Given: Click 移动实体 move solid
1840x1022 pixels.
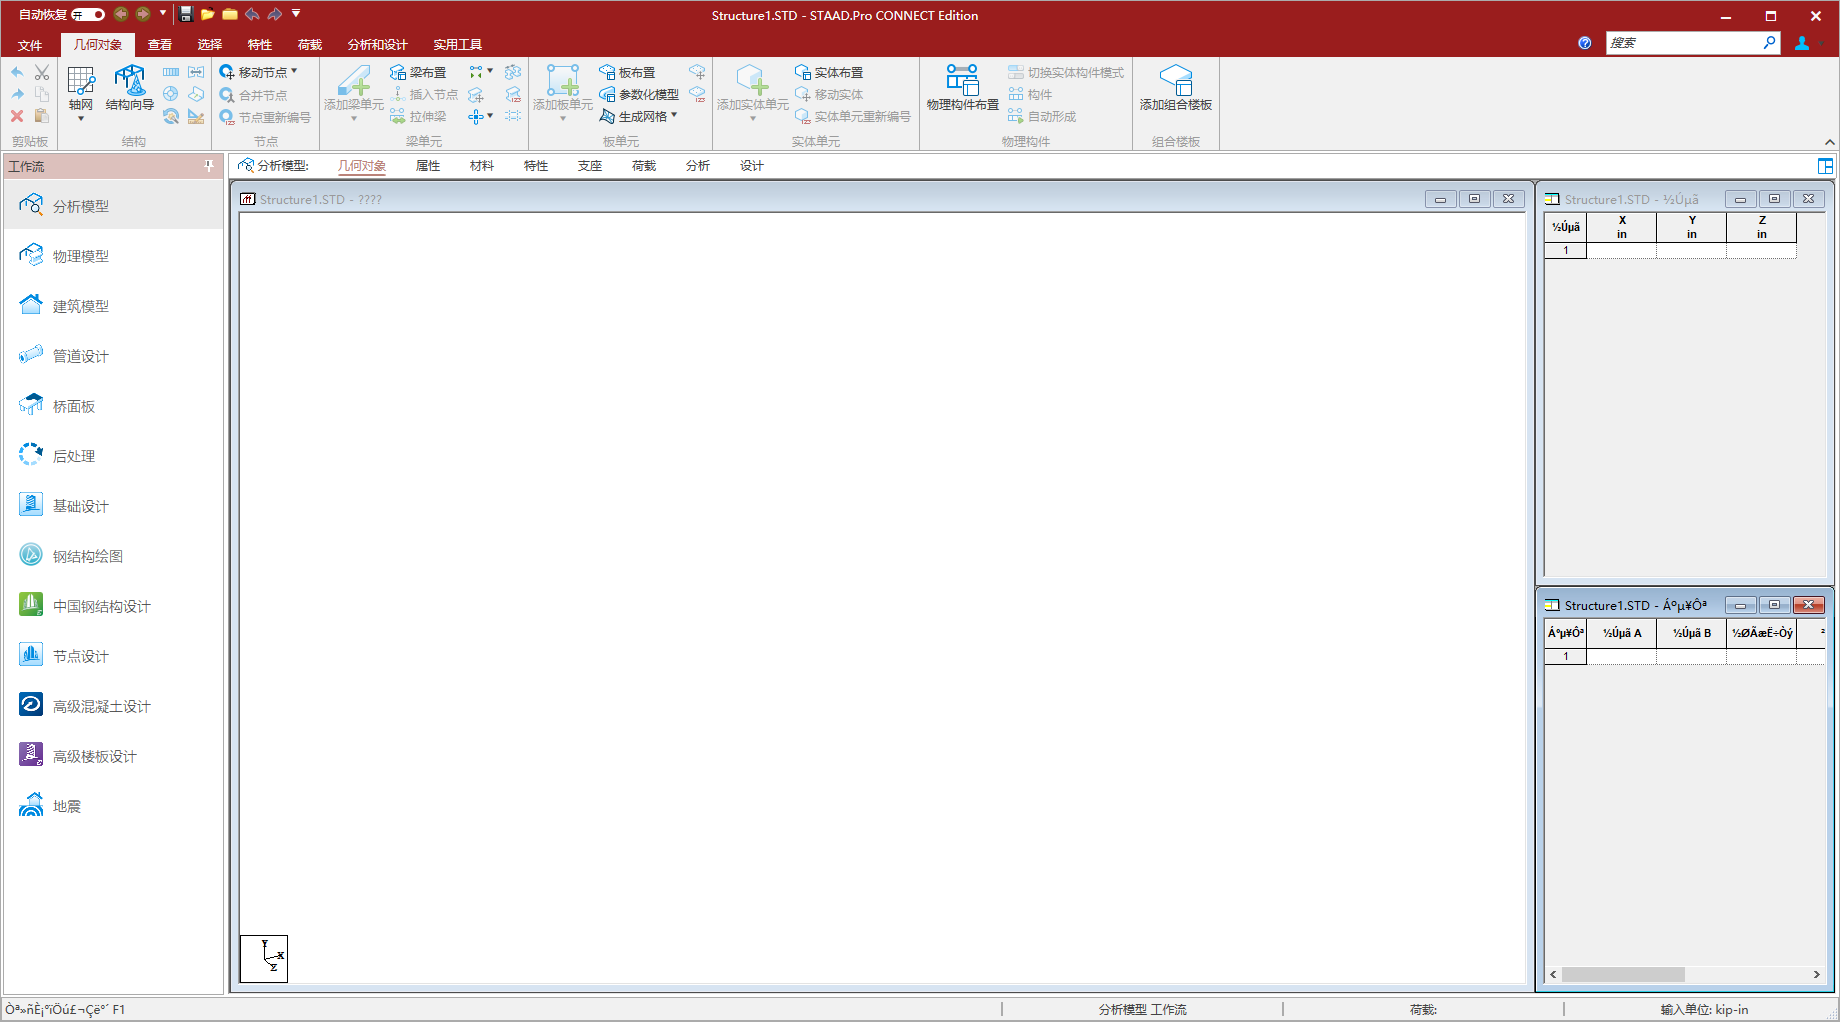Looking at the screenshot, I should 829,95.
